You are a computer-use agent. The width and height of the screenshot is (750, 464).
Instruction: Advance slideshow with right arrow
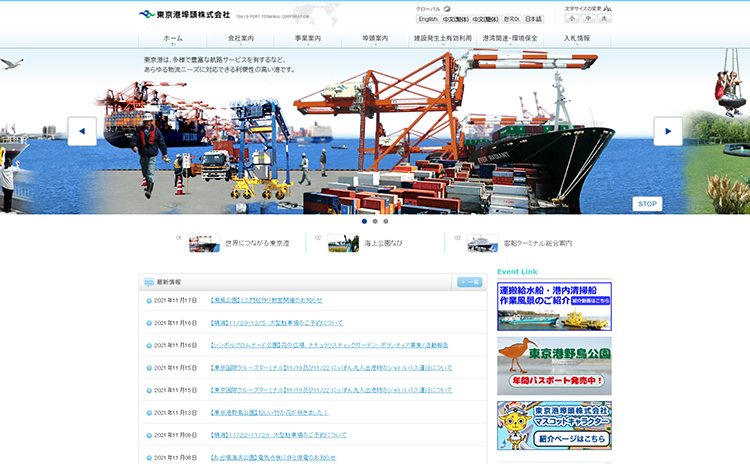667,131
